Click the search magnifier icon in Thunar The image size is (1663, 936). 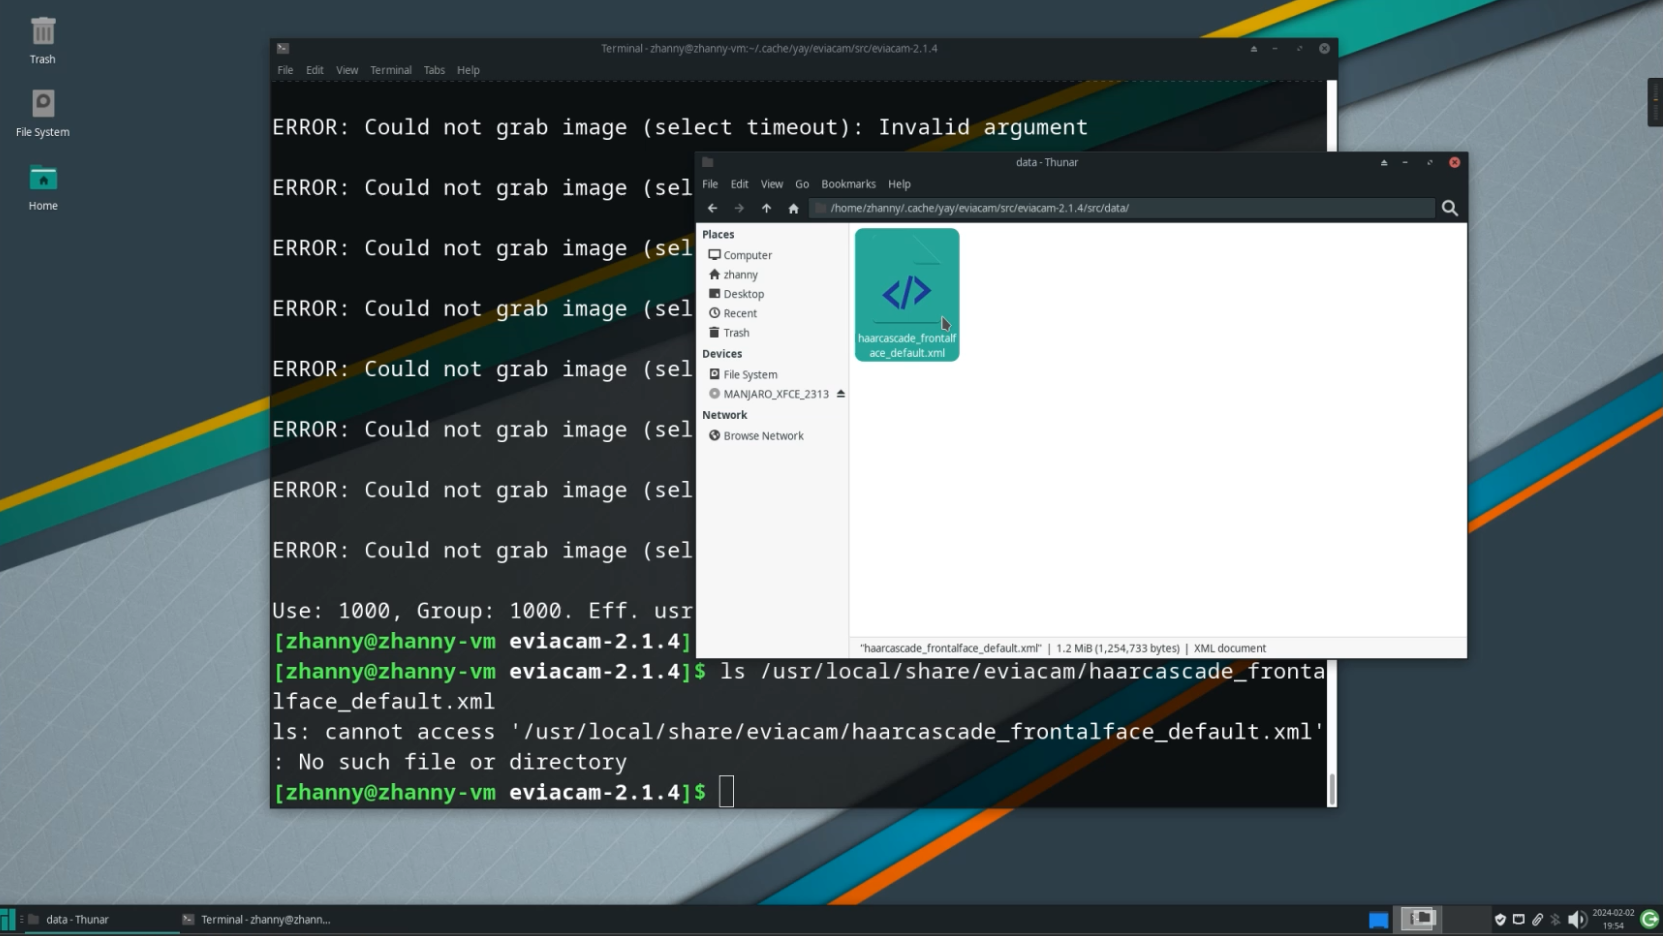click(1449, 208)
